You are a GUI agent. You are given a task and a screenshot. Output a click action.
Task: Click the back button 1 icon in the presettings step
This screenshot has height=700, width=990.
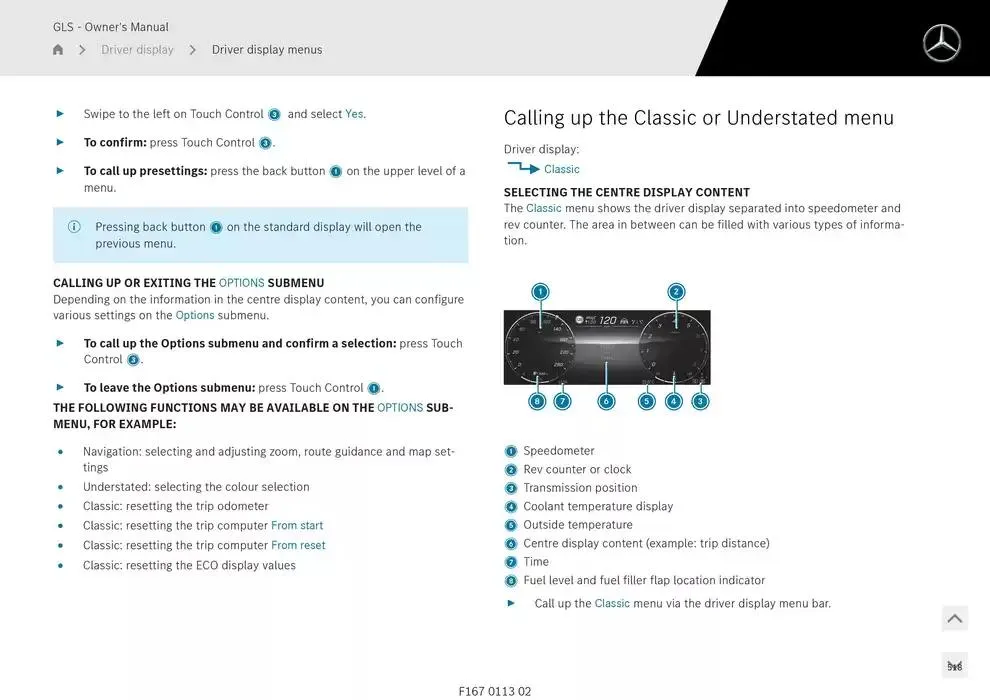point(336,172)
